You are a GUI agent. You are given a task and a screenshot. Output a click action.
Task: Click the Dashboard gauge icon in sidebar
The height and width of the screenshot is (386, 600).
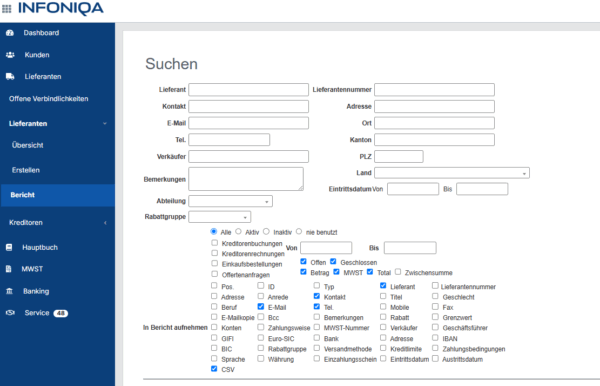(10, 33)
